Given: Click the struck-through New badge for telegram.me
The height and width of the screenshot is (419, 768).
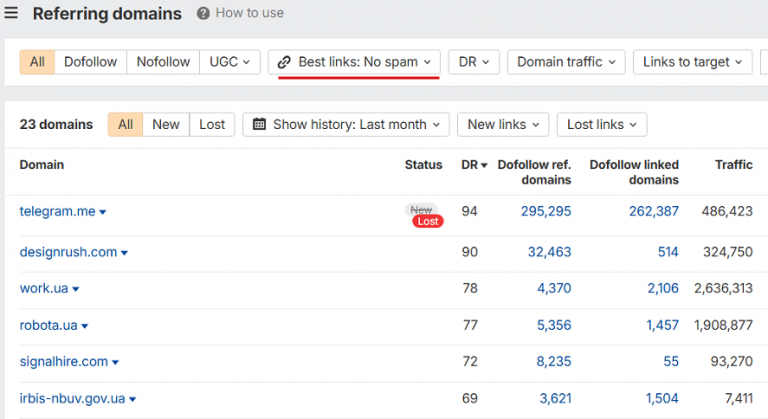Looking at the screenshot, I should pyautogui.click(x=421, y=209).
